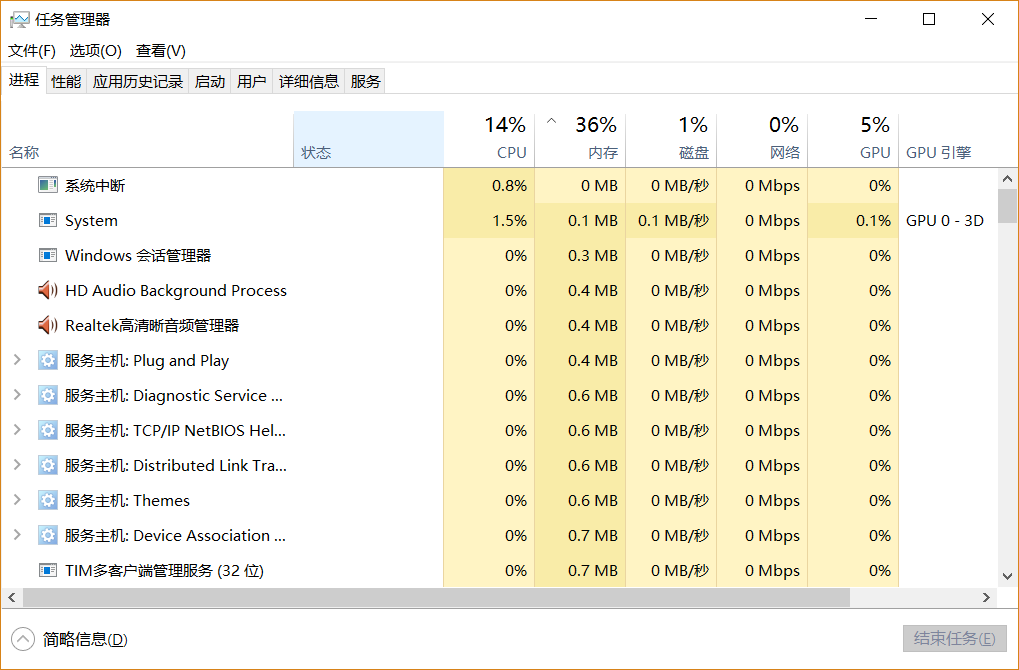The width and height of the screenshot is (1019, 670).
Task: Click the HD Audio Background Process speaker icon
Action: 47,290
